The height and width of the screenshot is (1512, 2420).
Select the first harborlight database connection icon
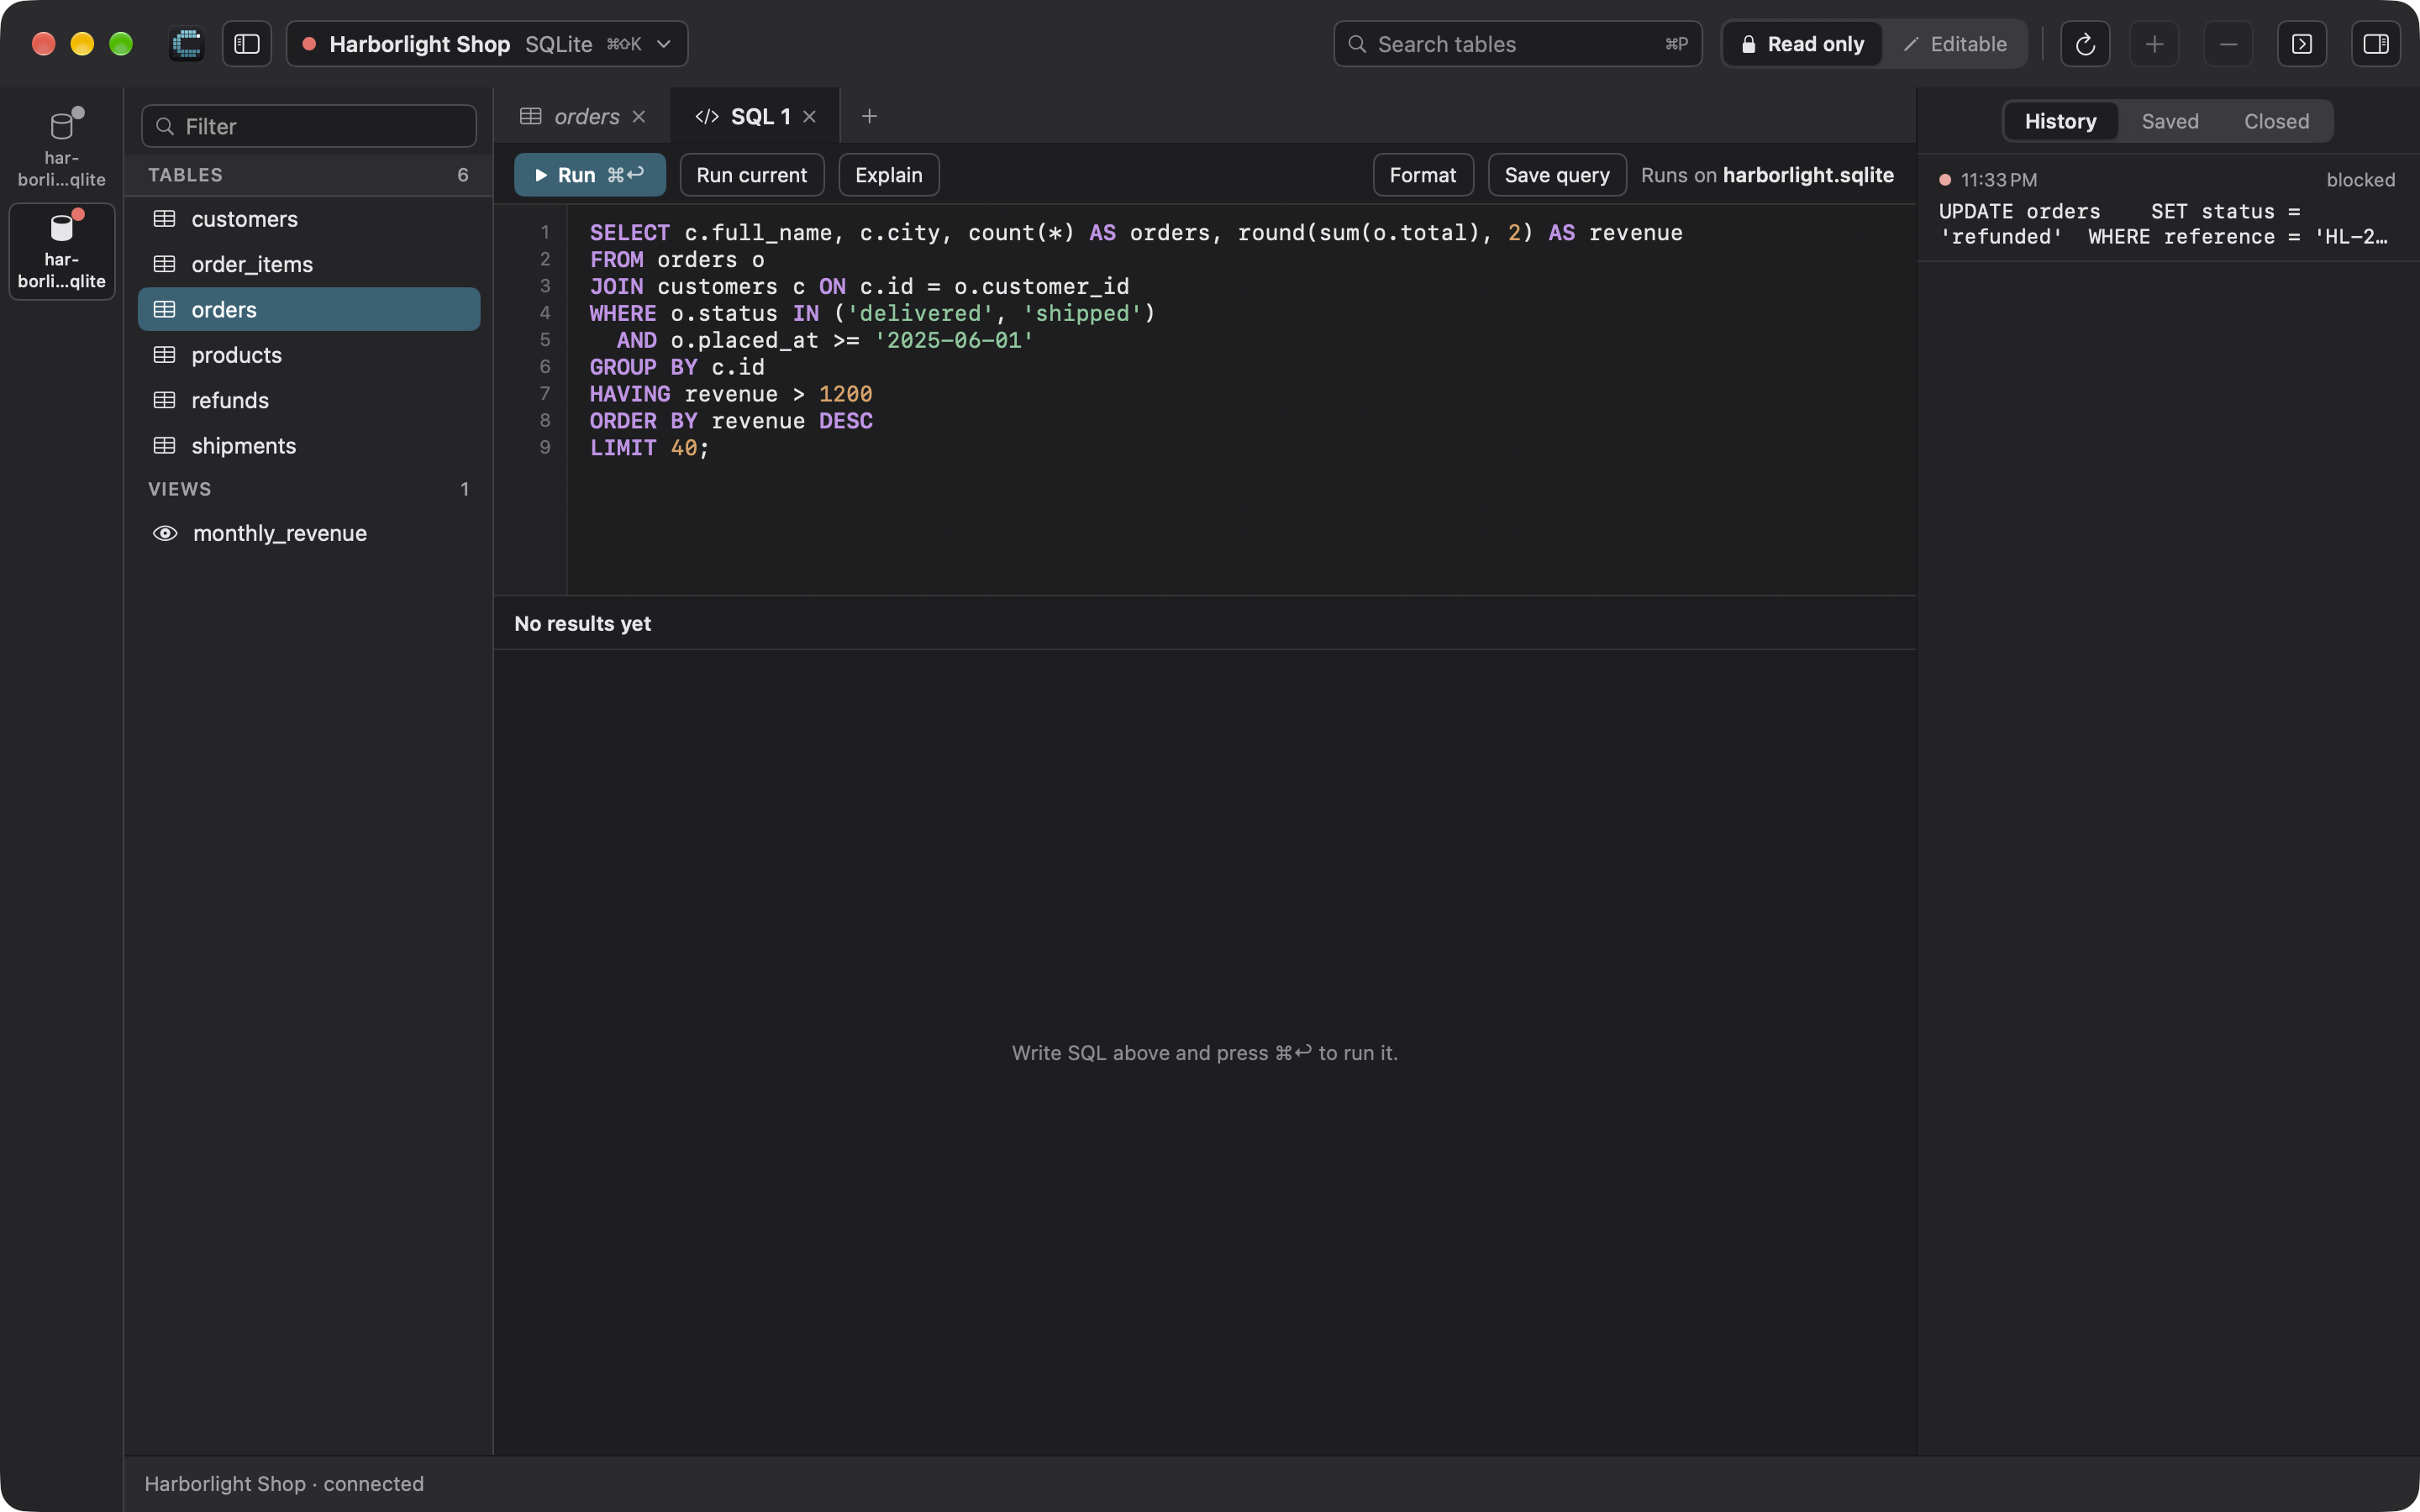click(x=62, y=148)
